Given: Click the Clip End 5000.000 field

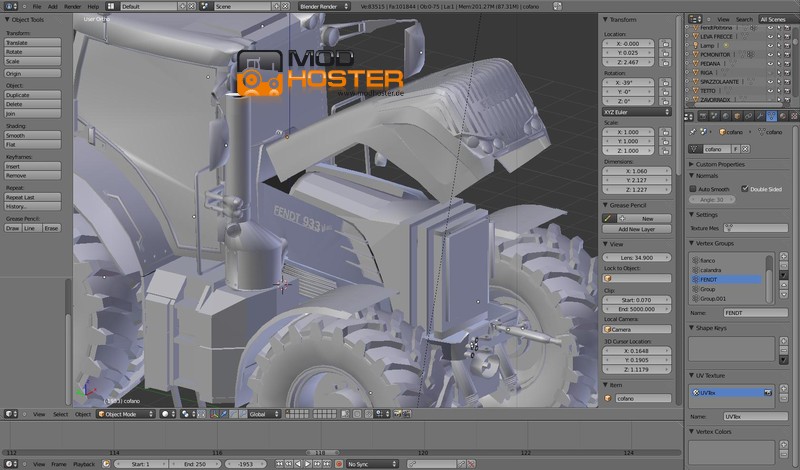Looking at the screenshot, I should [x=636, y=309].
